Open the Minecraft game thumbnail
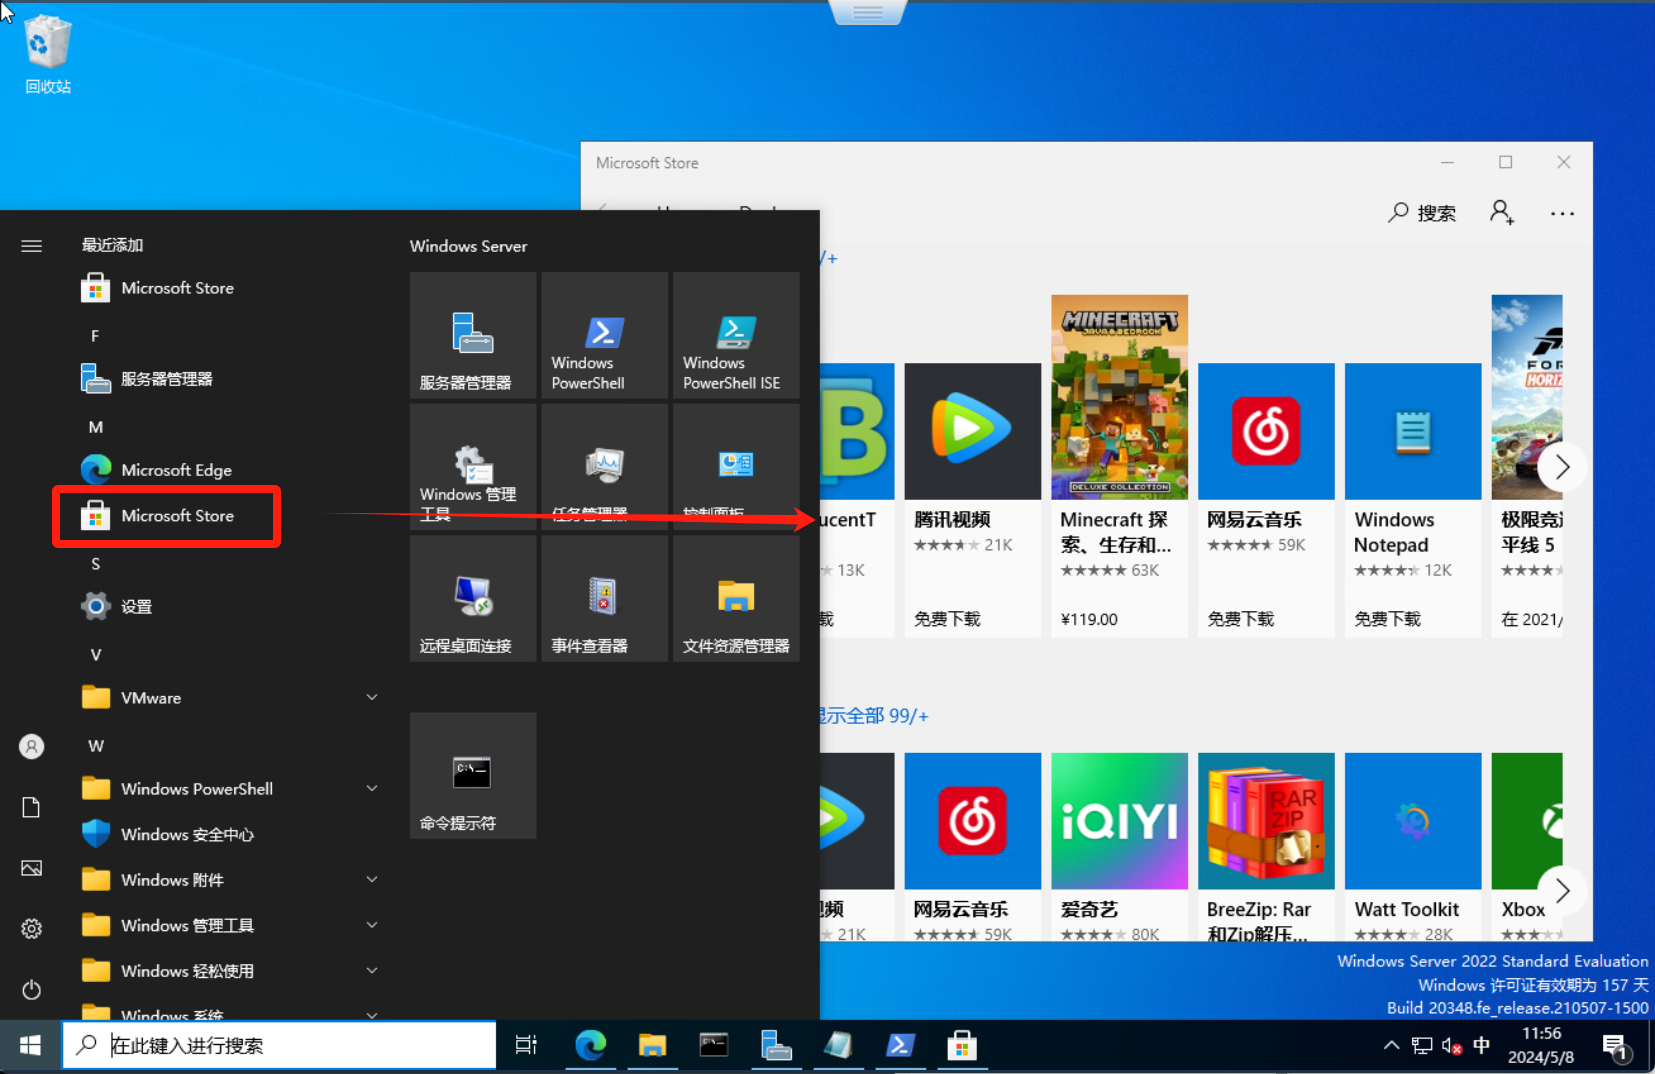The image size is (1655, 1074). [1119, 397]
